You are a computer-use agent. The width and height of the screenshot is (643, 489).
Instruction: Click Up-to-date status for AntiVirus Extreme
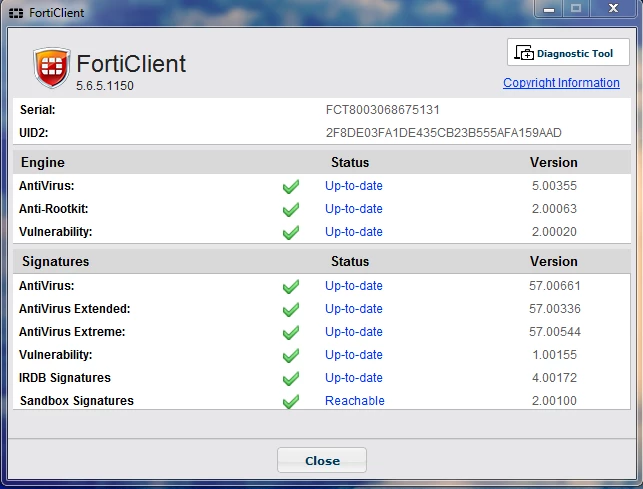[x=354, y=331]
